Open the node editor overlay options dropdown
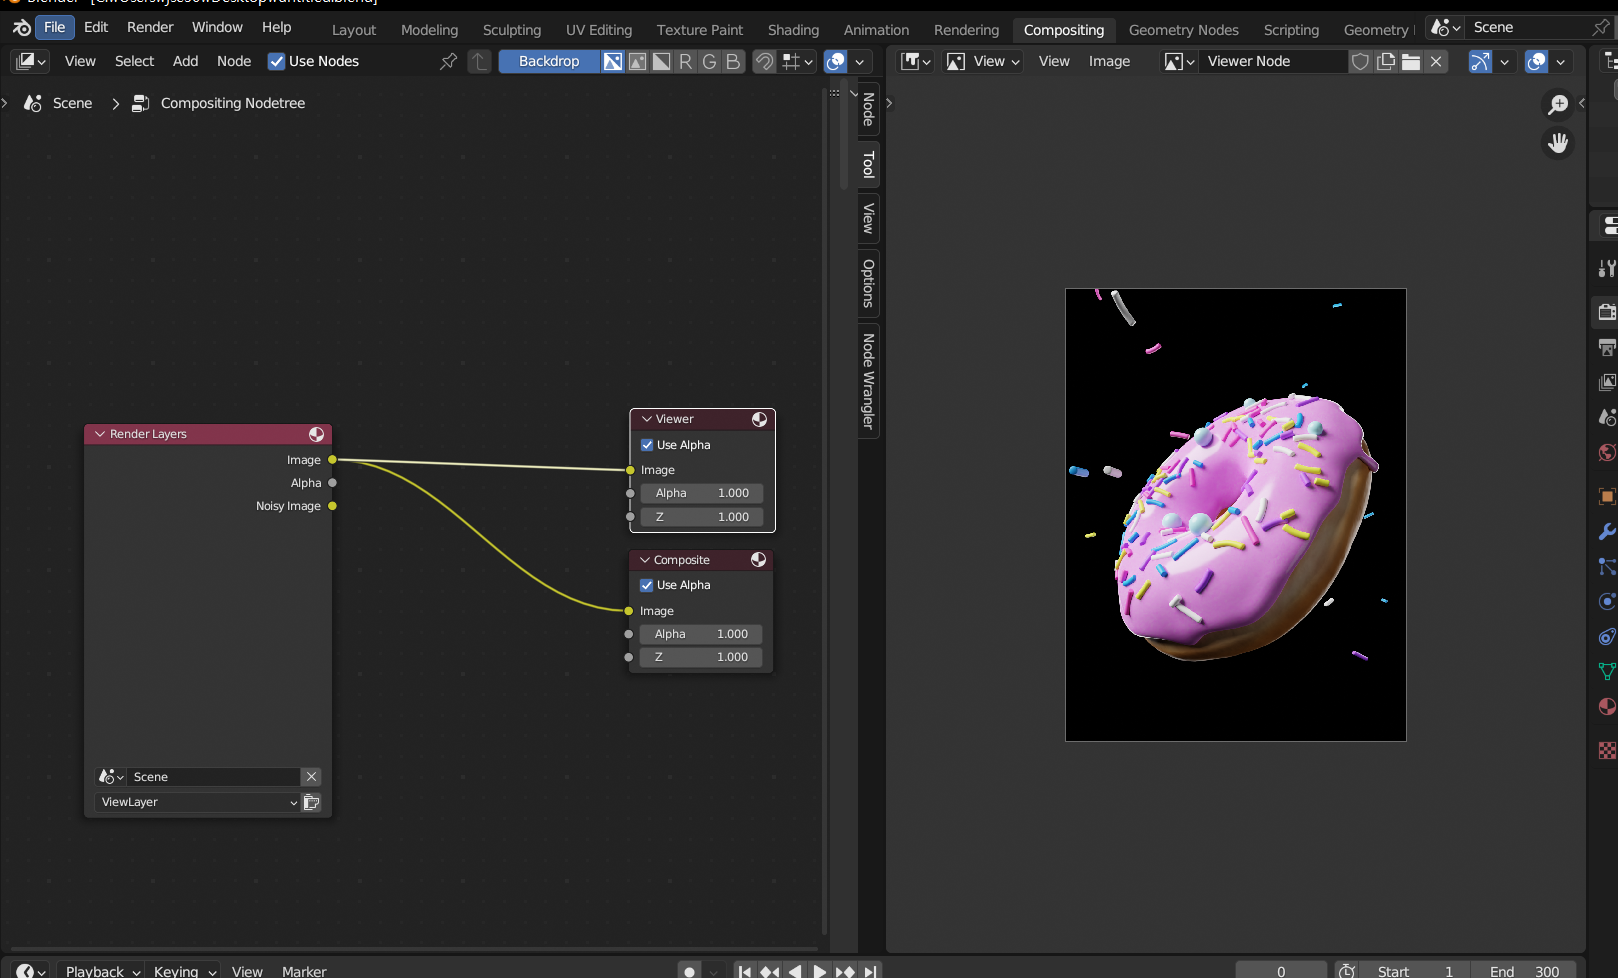Screen dimensions: 1618x978 point(859,61)
